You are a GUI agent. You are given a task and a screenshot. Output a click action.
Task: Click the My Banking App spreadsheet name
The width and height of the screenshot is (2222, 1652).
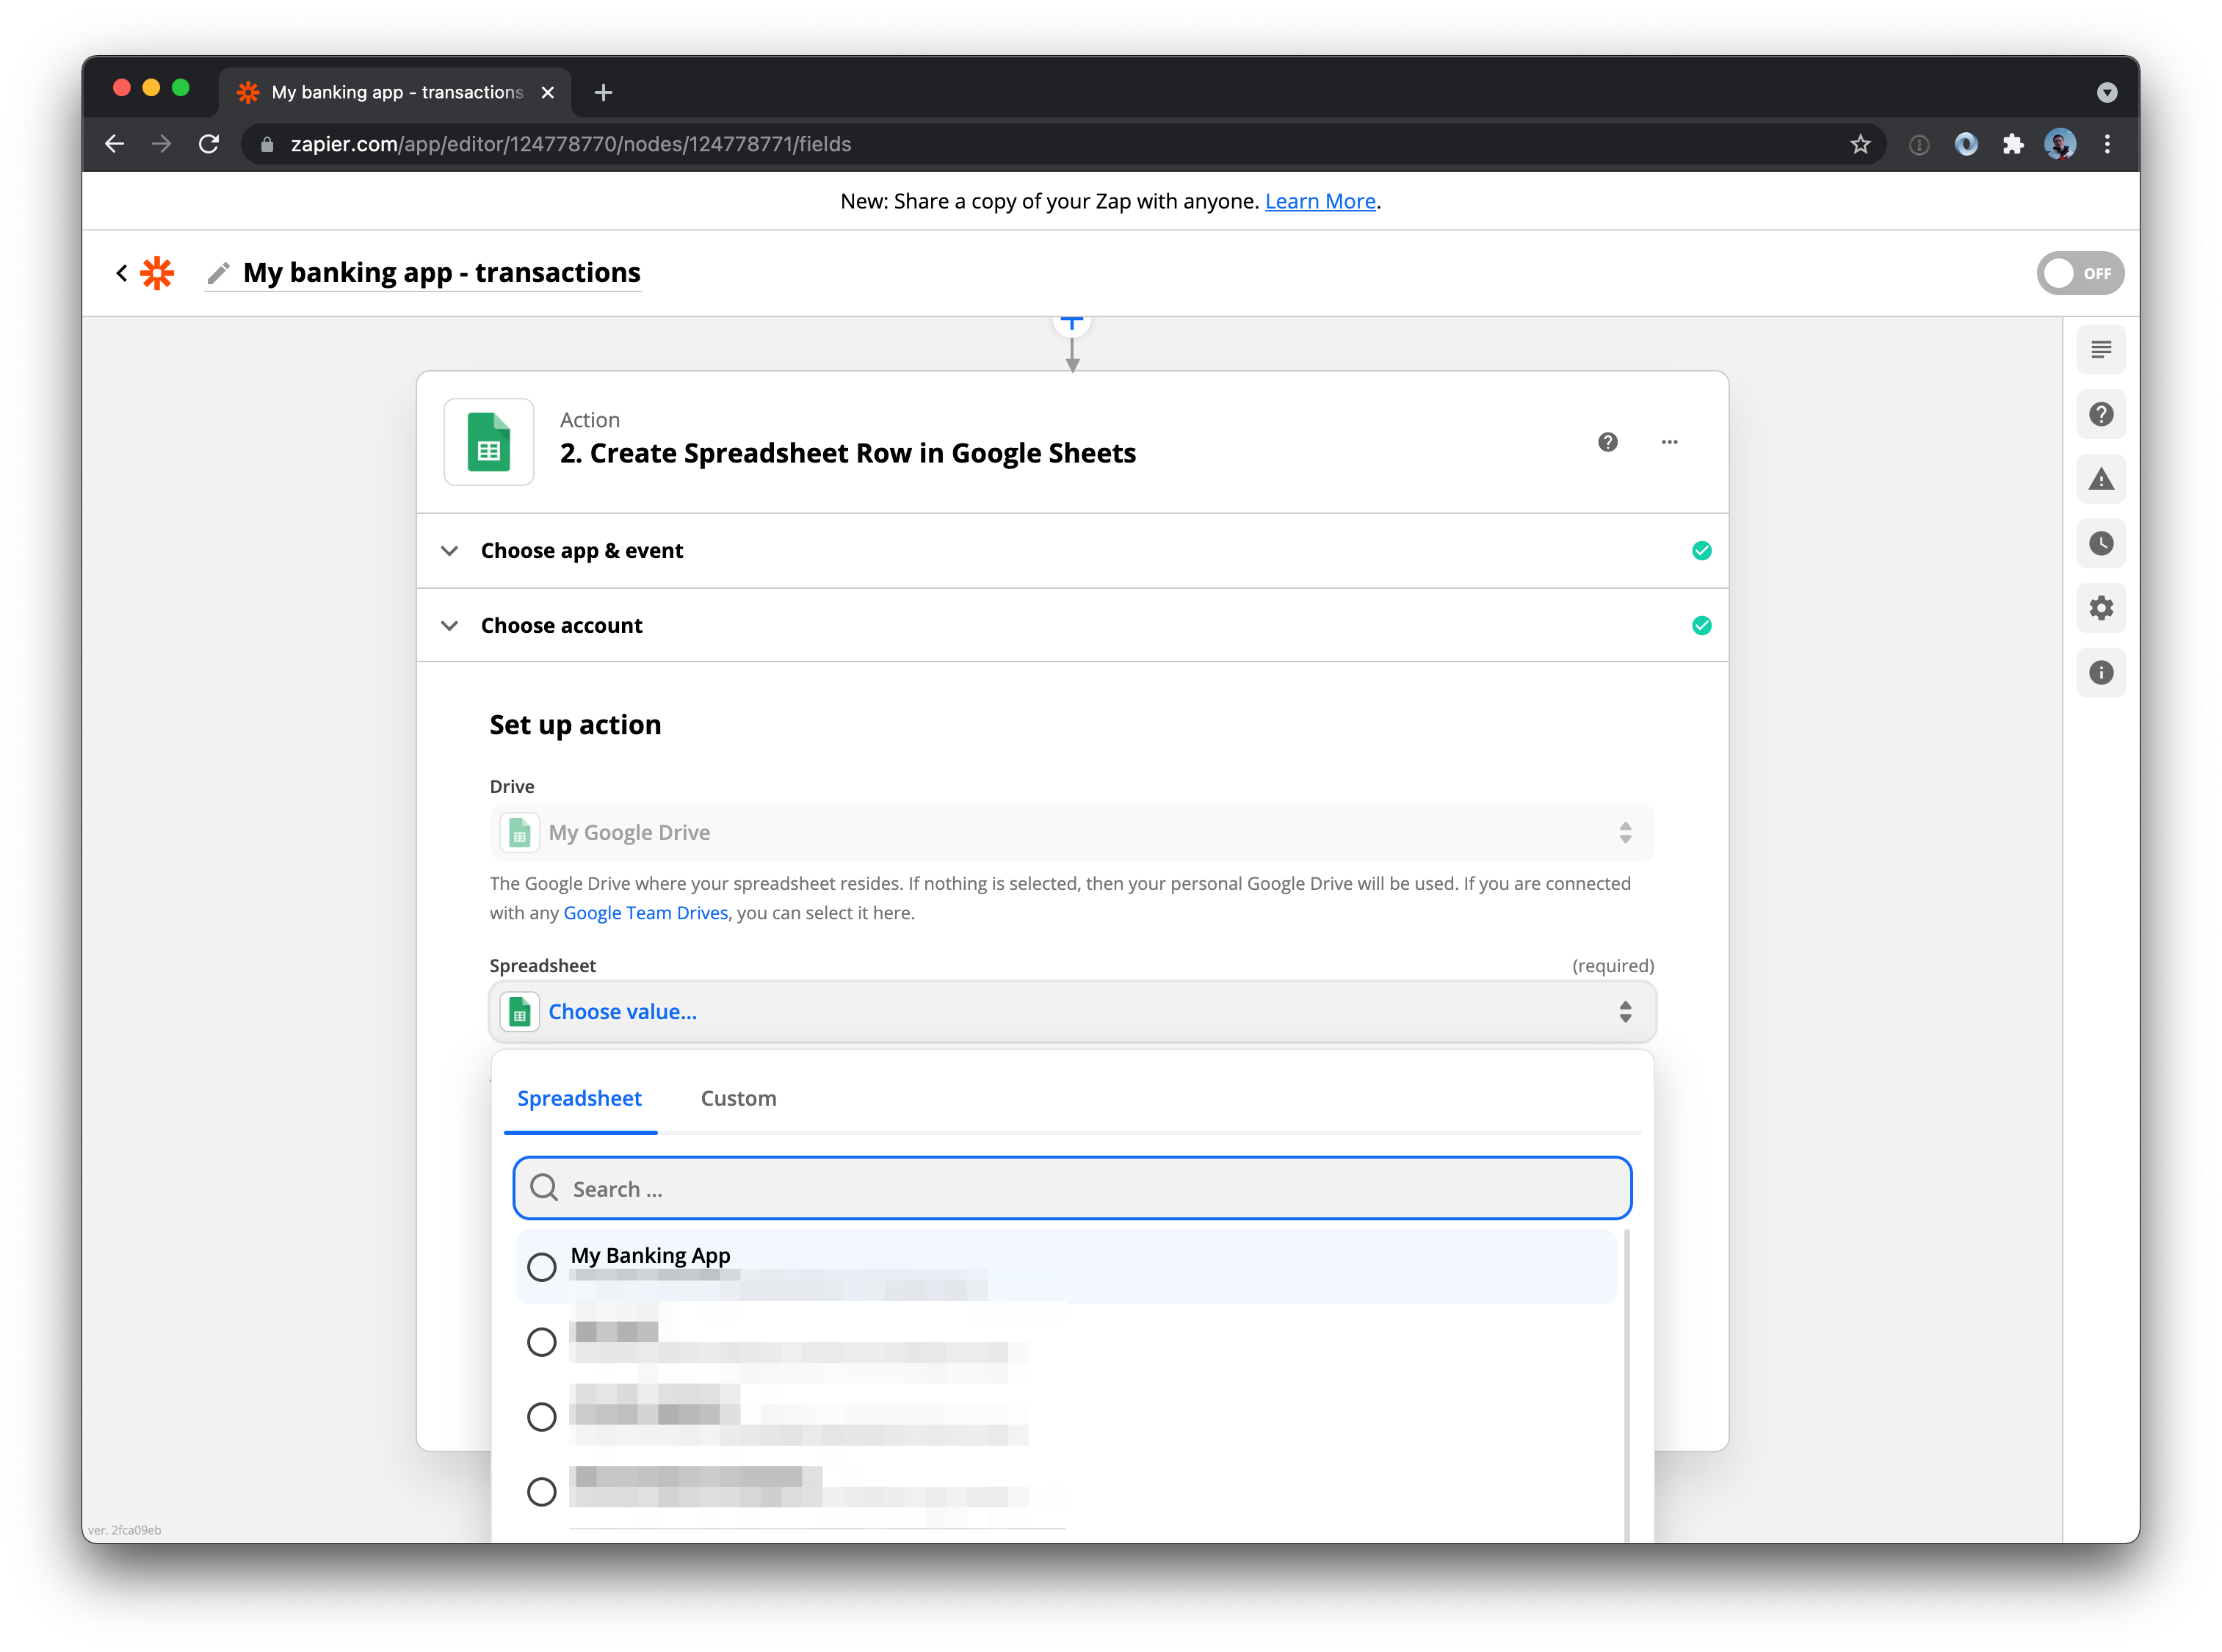(x=650, y=1256)
